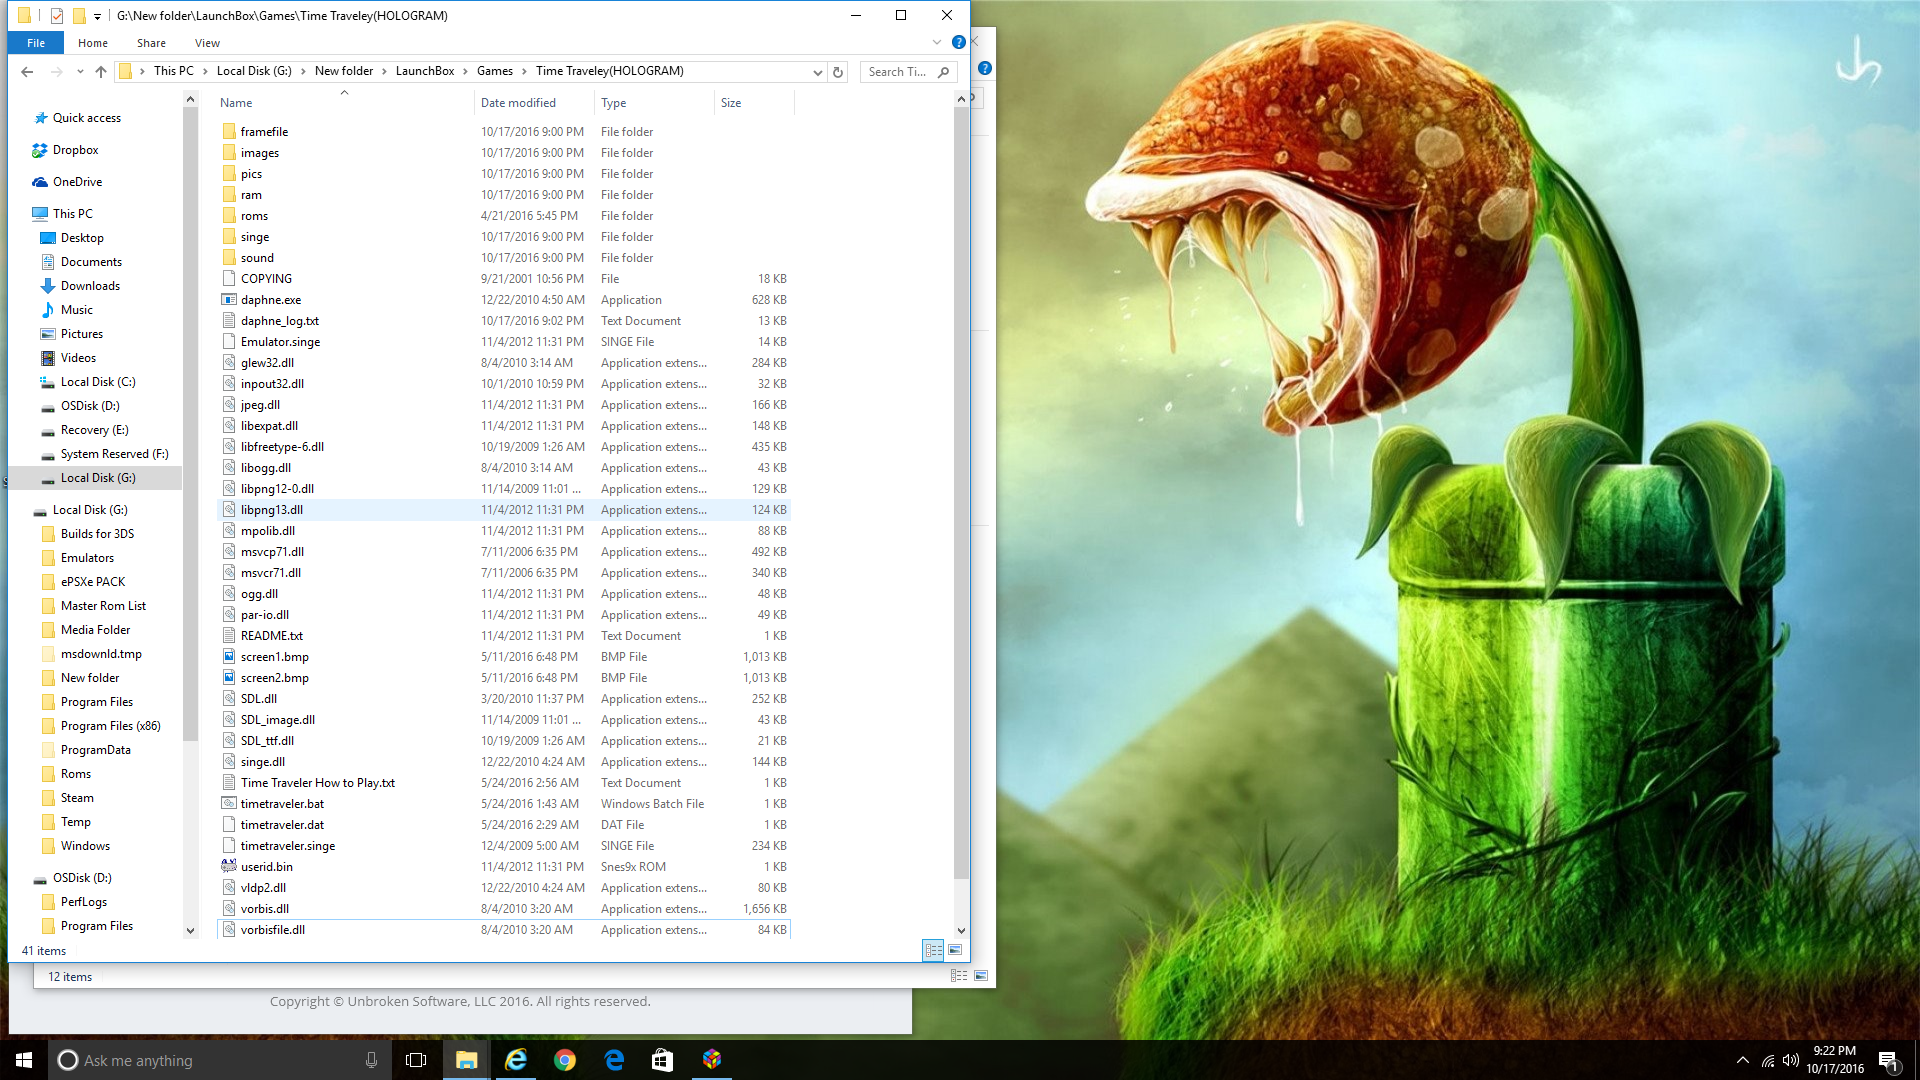Click the network Wi-Fi tray icon
The image size is (1920, 1080).
[x=1767, y=1060]
